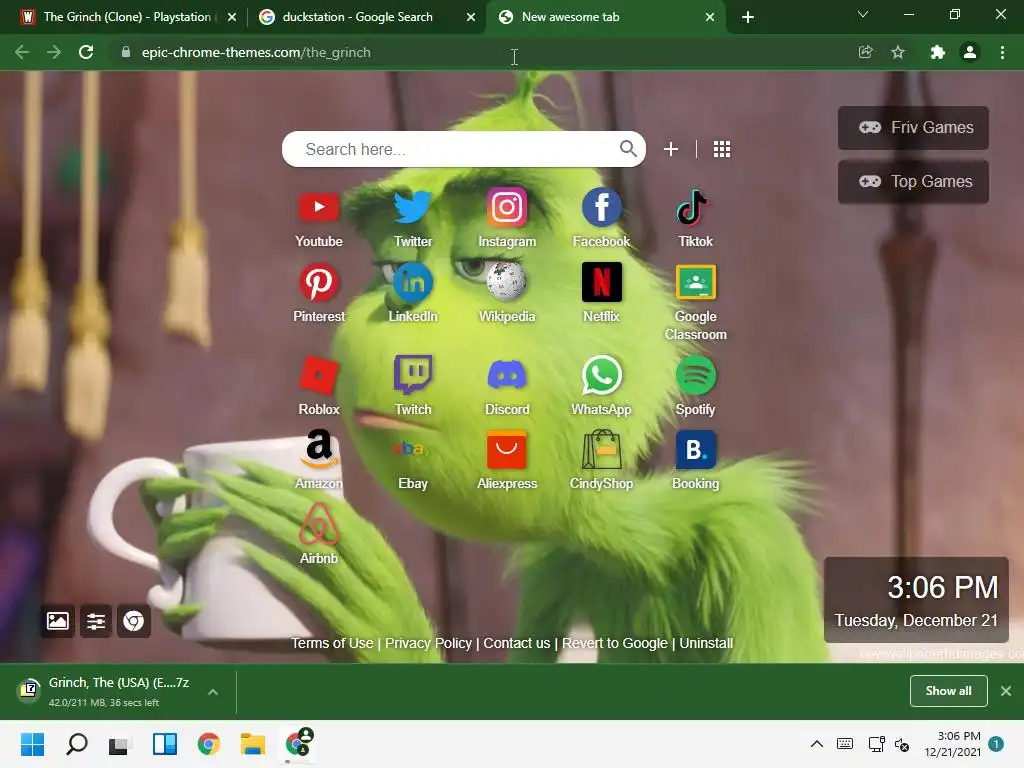The width and height of the screenshot is (1024, 768).
Task: Open Top Games button
Action: tap(913, 181)
